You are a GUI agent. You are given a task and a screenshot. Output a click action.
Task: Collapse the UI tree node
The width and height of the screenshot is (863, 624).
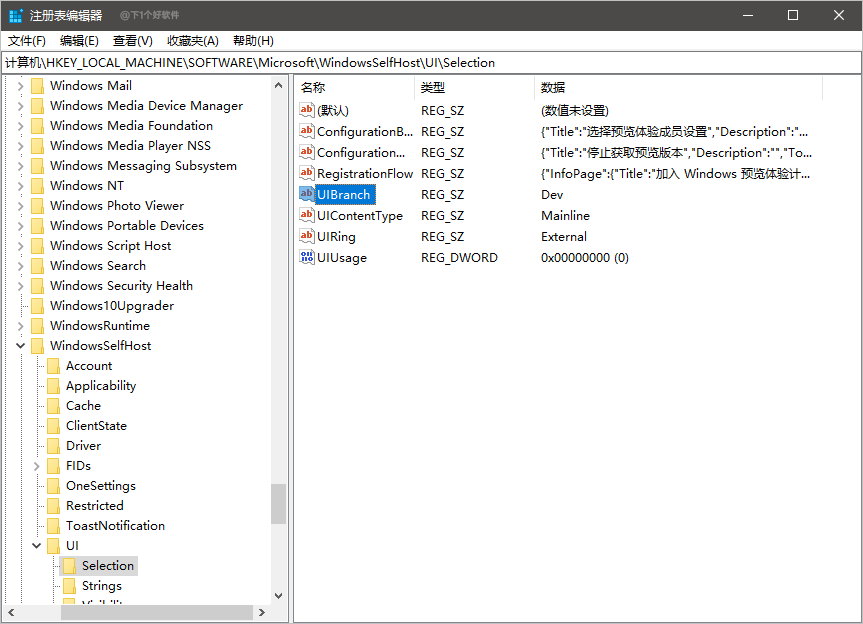(x=37, y=546)
